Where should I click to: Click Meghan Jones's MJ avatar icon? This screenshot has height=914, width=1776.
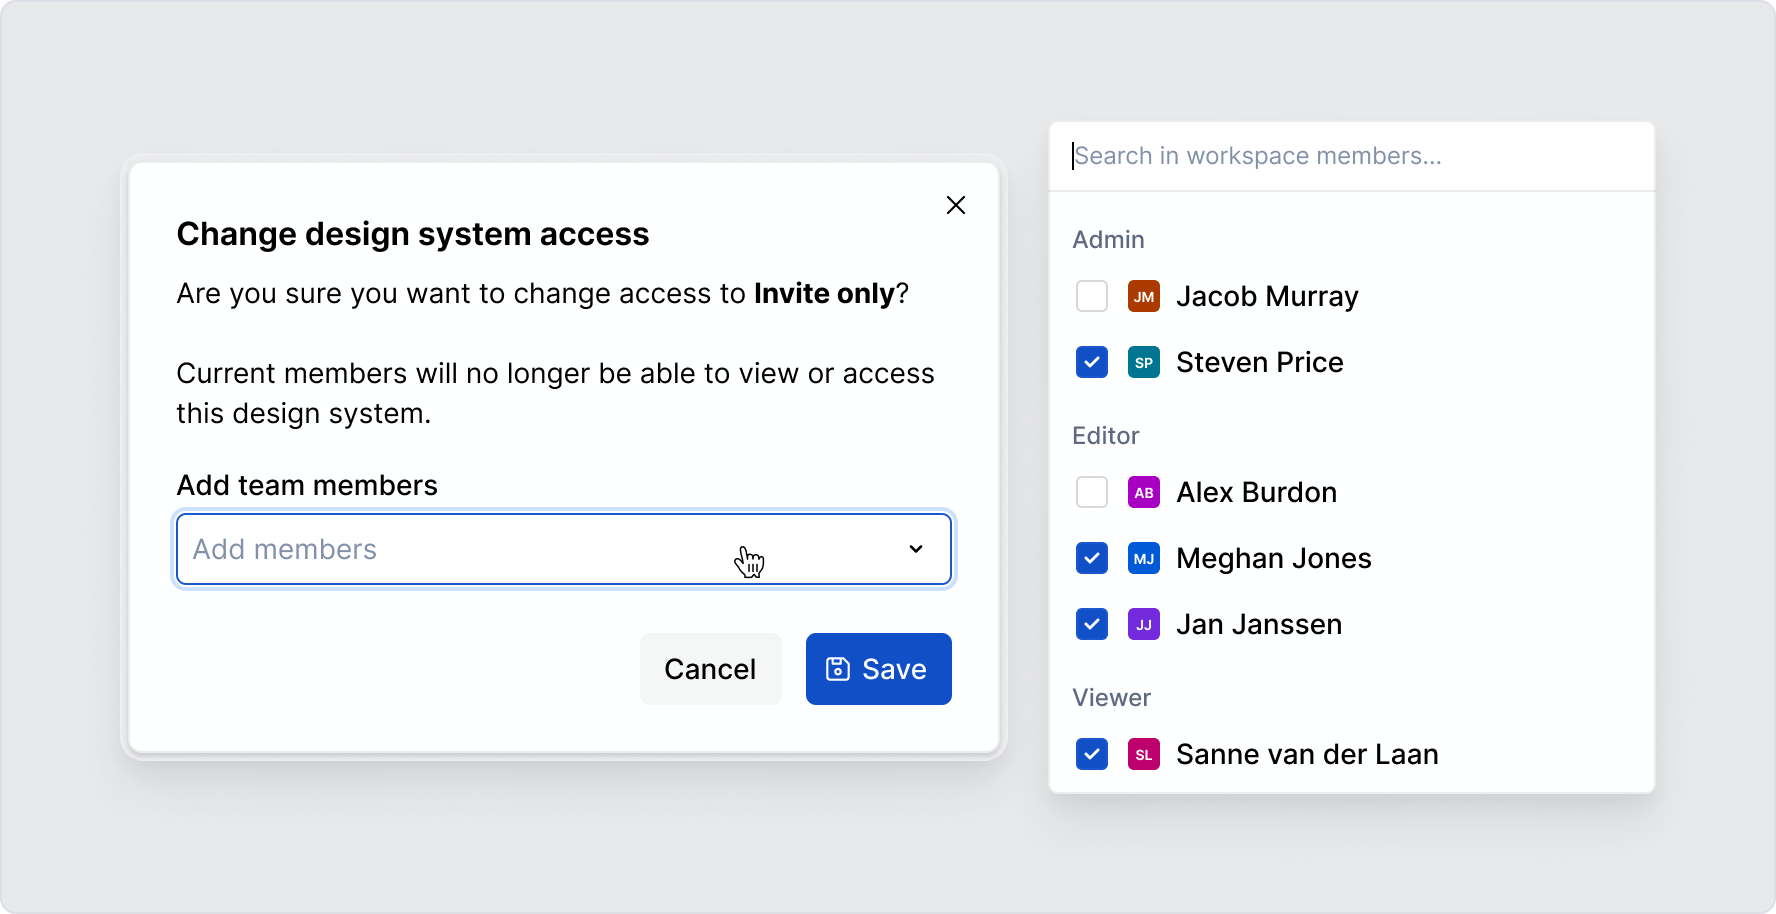1143,558
